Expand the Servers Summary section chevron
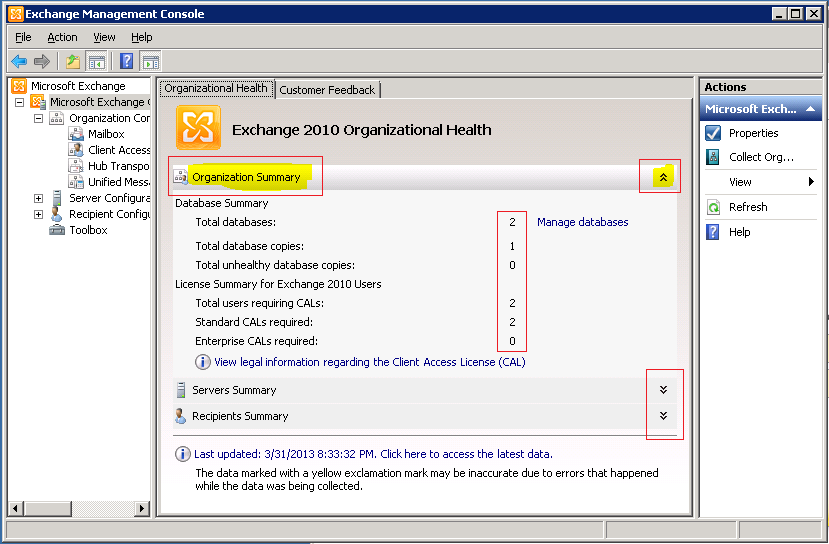This screenshot has height=544, width=829. [664, 390]
